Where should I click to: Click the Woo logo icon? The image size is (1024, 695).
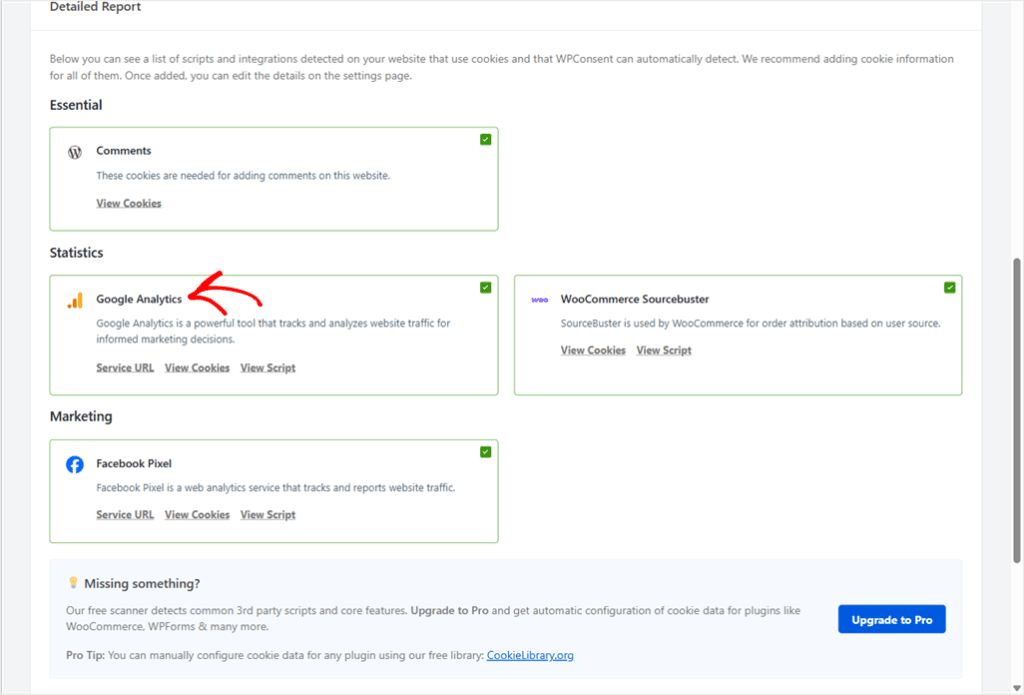[x=539, y=300]
